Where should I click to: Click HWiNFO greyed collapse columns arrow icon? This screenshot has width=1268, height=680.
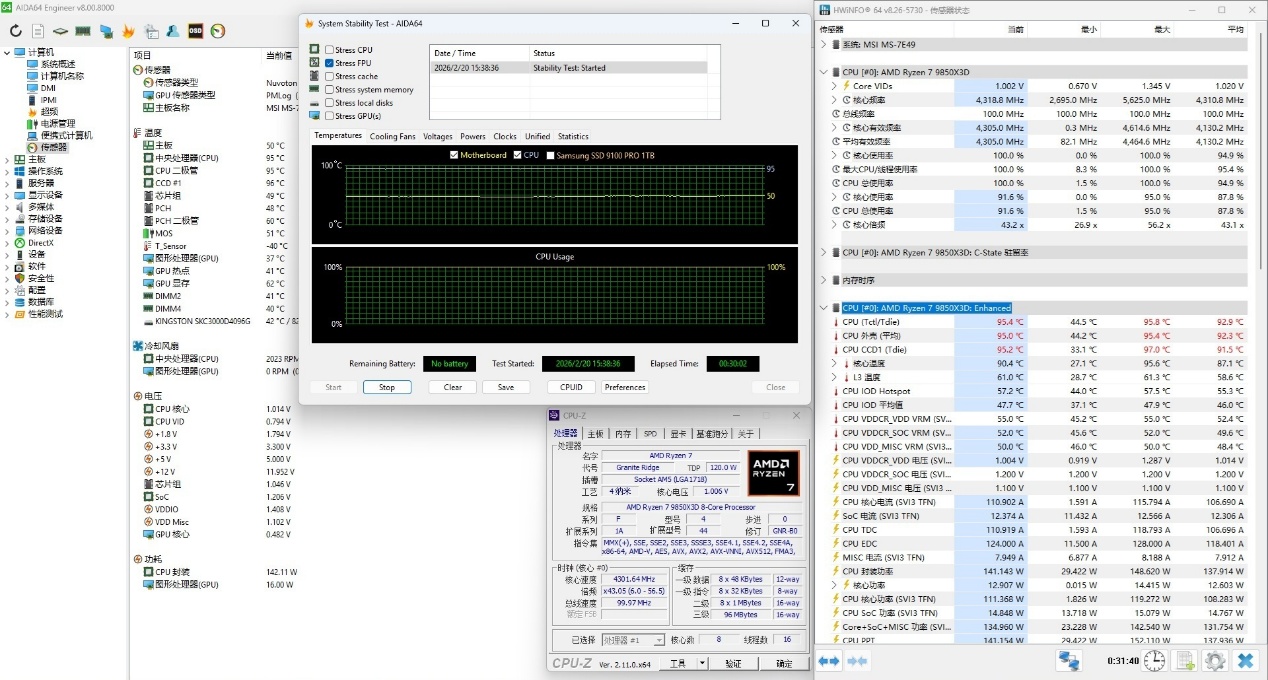tap(857, 661)
